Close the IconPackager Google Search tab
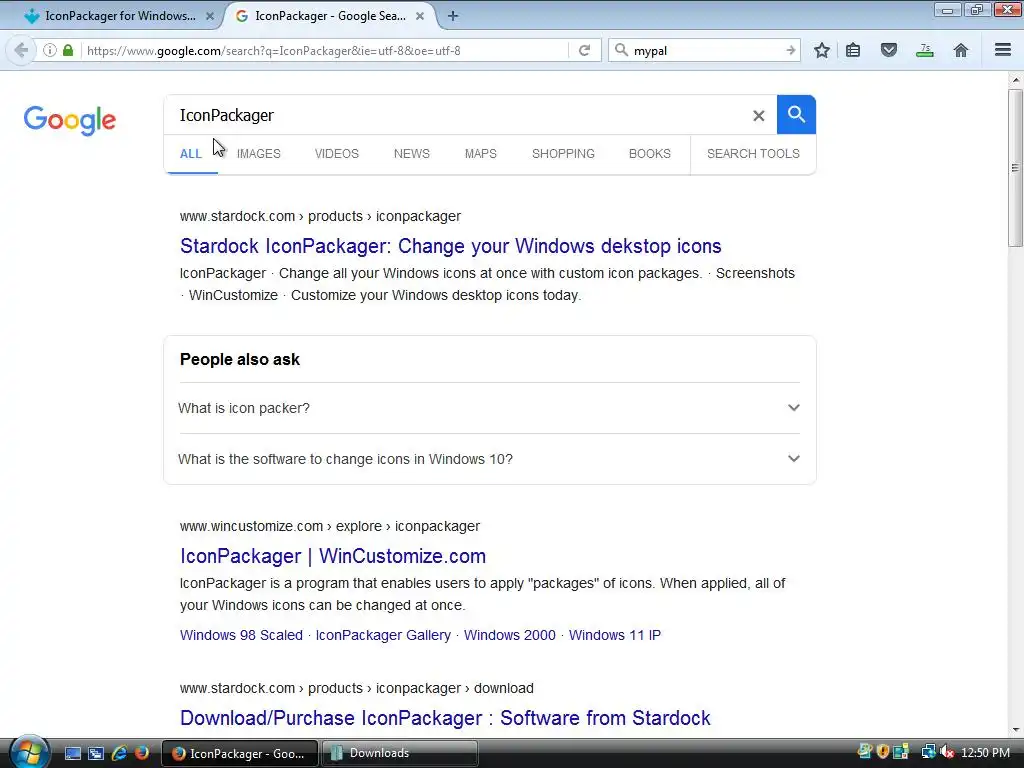Image resolution: width=1024 pixels, height=768 pixels. [420, 16]
